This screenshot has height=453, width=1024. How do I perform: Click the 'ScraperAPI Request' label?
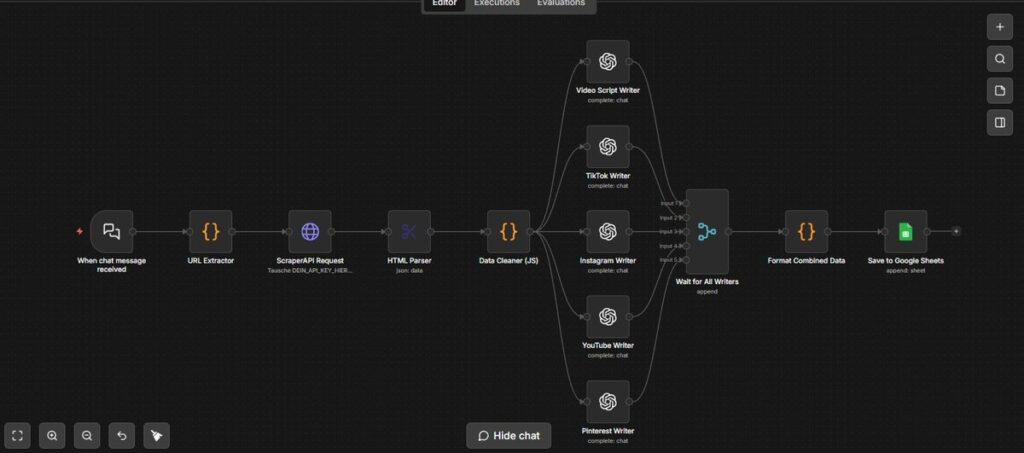click(x=310, y=260)
